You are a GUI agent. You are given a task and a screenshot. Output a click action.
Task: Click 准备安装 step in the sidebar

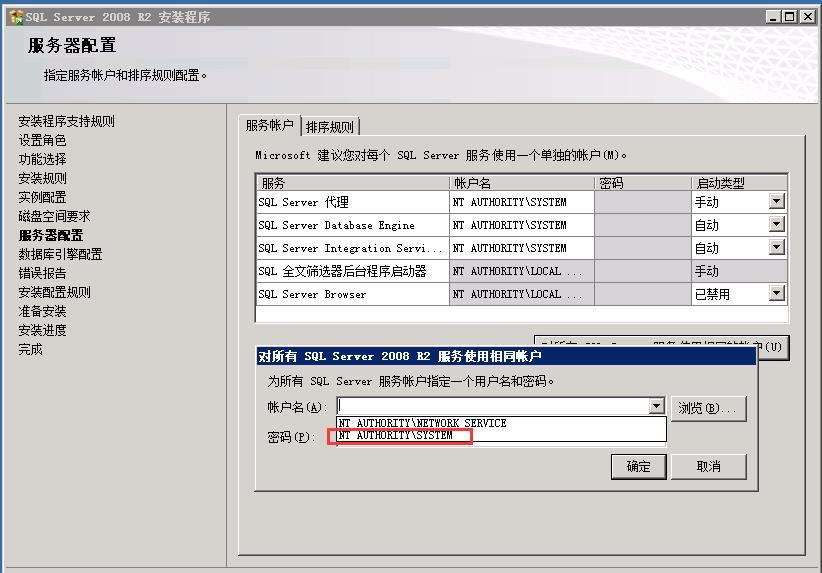(x=42, y=311)
